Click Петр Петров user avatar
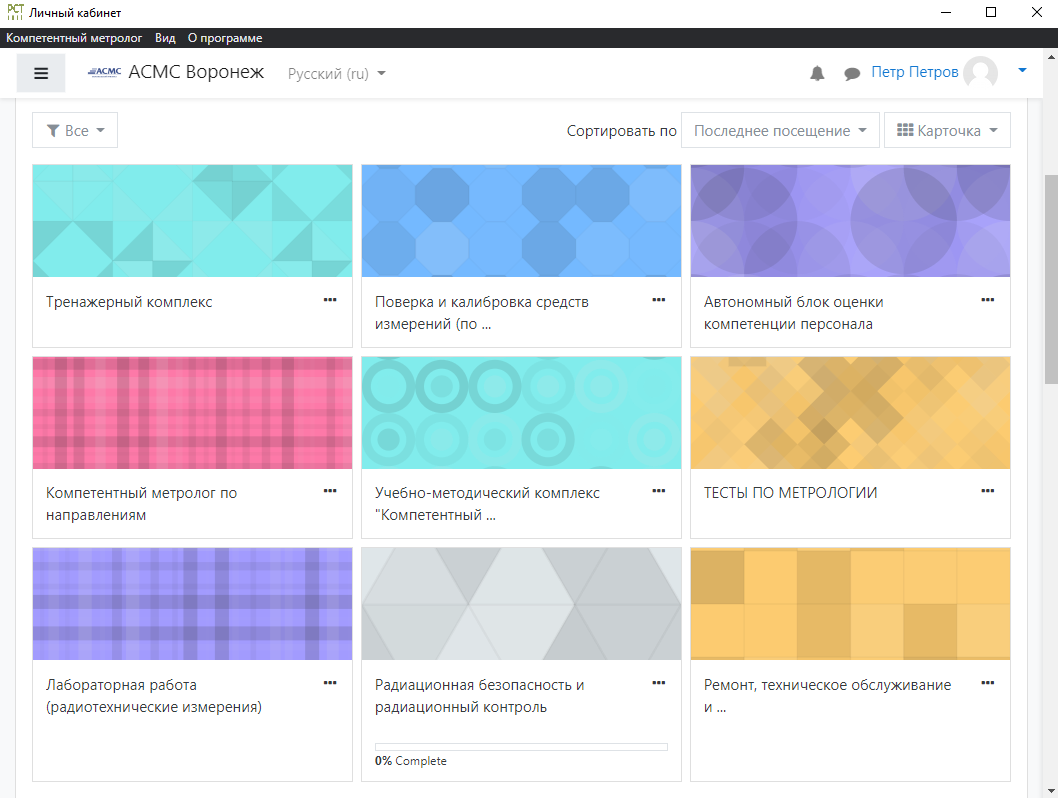This screenshot has height=798, width=1058. point(980,73)
